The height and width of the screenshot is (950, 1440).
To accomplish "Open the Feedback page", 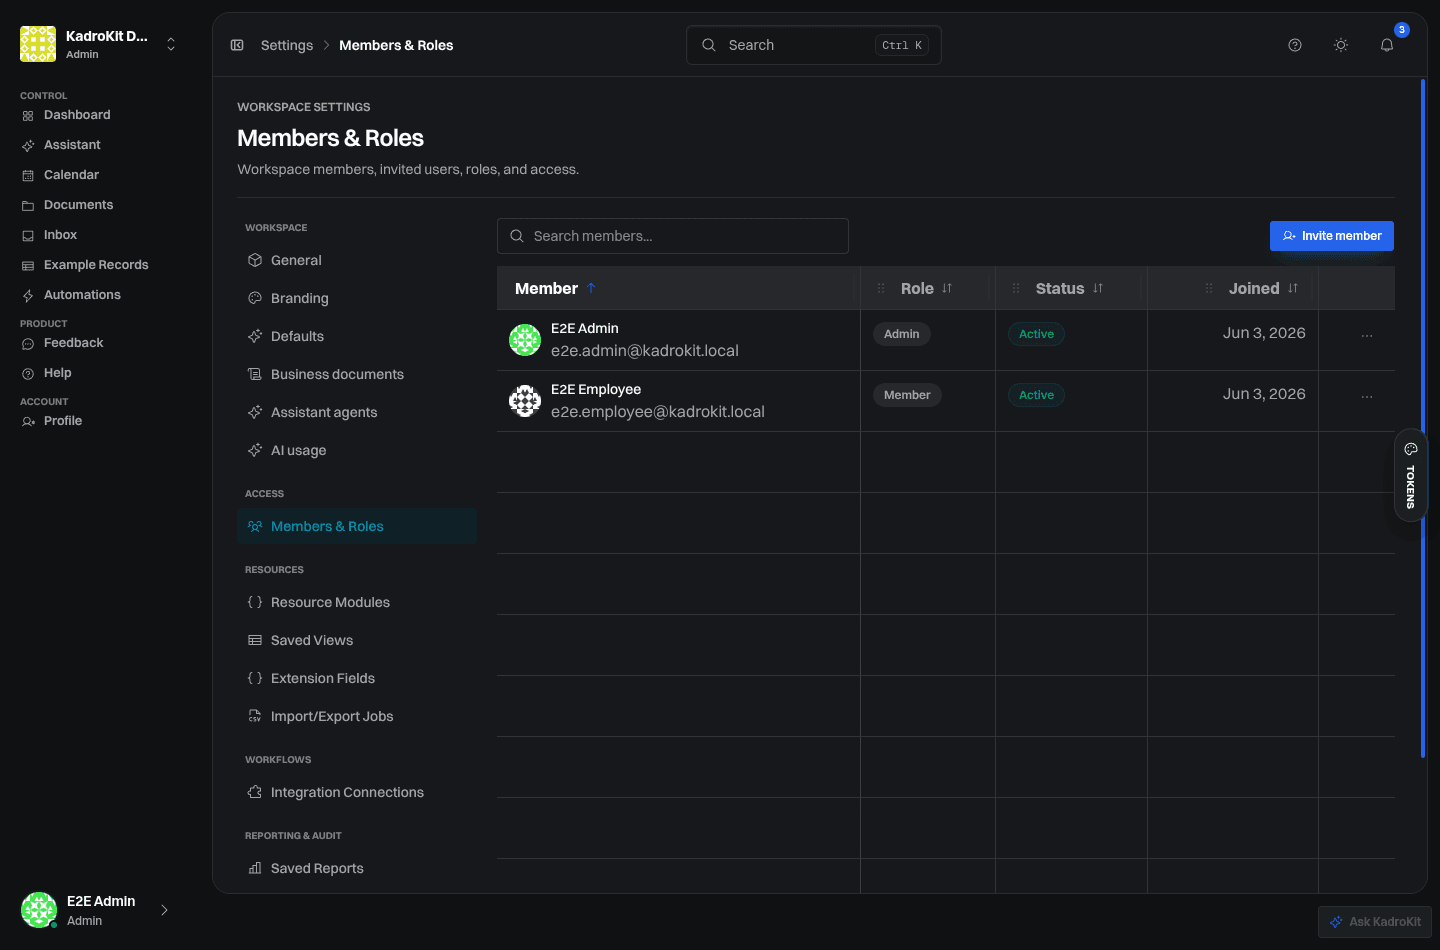I will pos(73,343).
